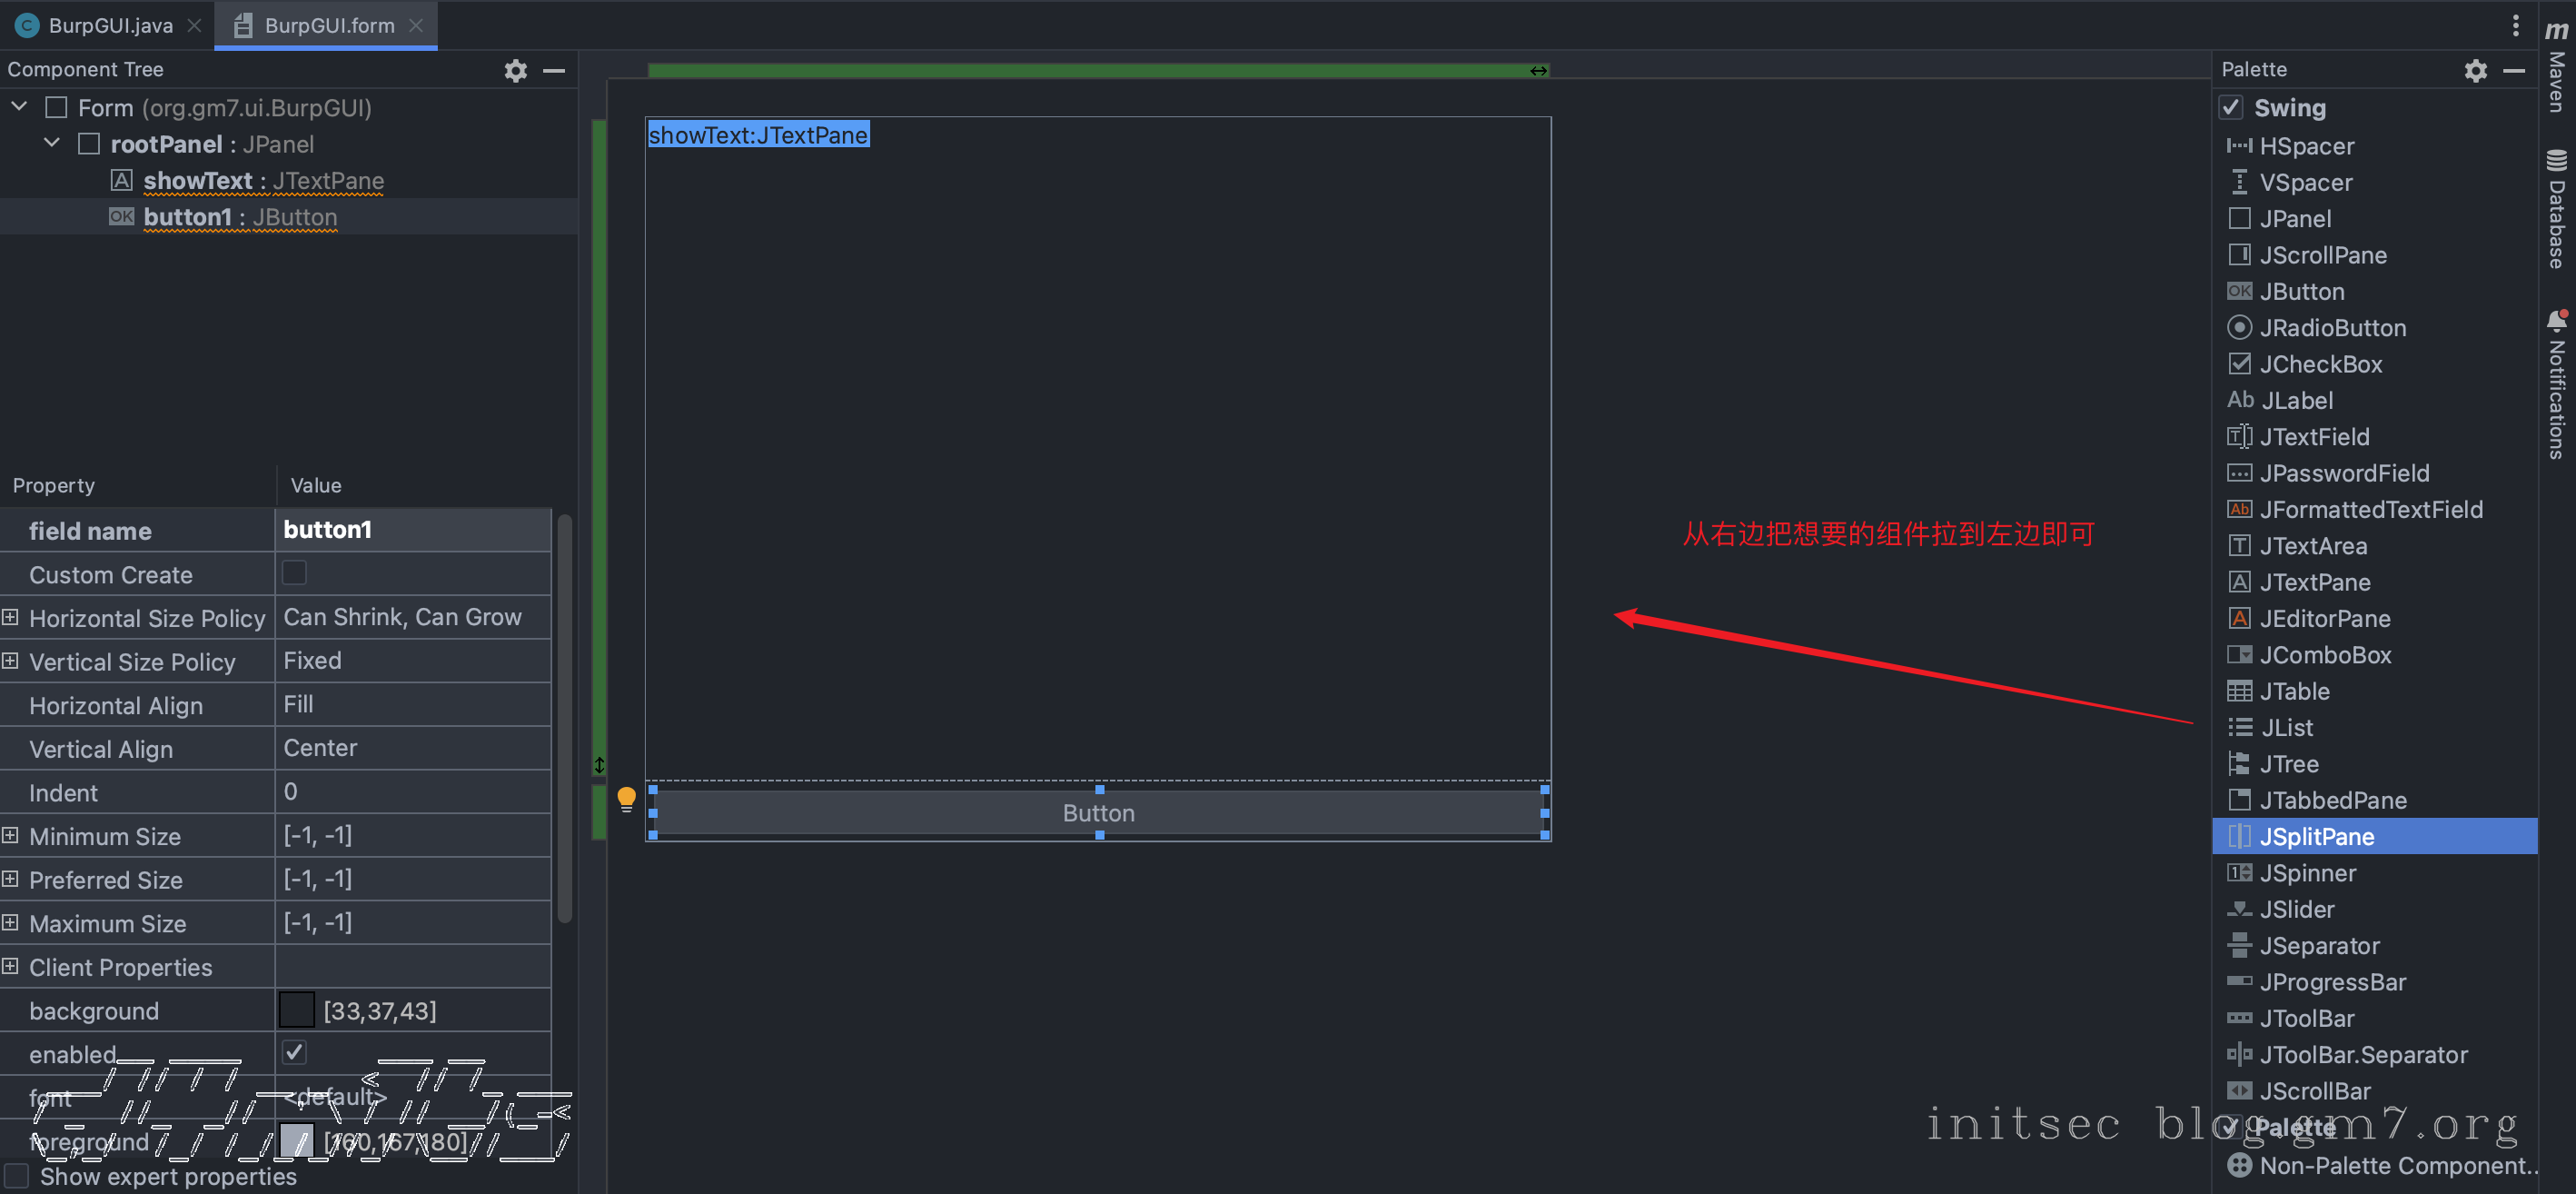Open Palette panel settings gear
The width and height of the screenshot is (2576, 1194).
tap(2474, 70)
